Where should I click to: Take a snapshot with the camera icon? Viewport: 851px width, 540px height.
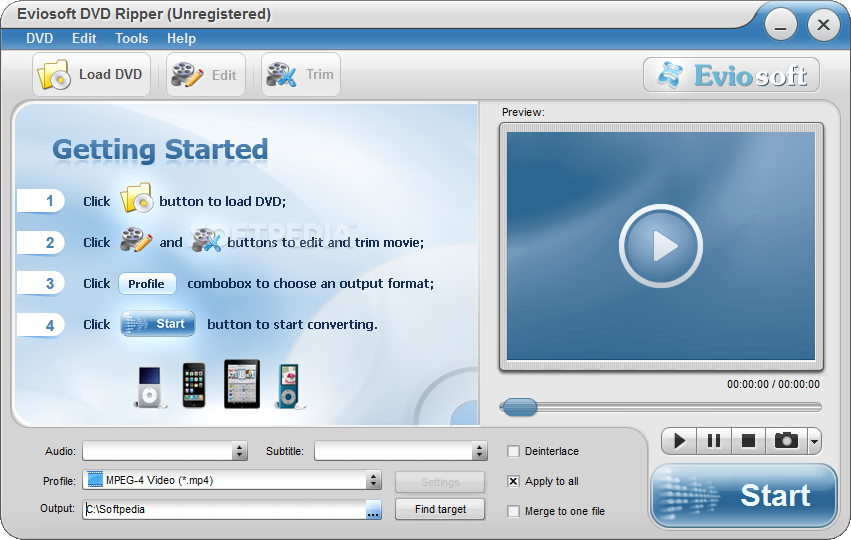786,441
